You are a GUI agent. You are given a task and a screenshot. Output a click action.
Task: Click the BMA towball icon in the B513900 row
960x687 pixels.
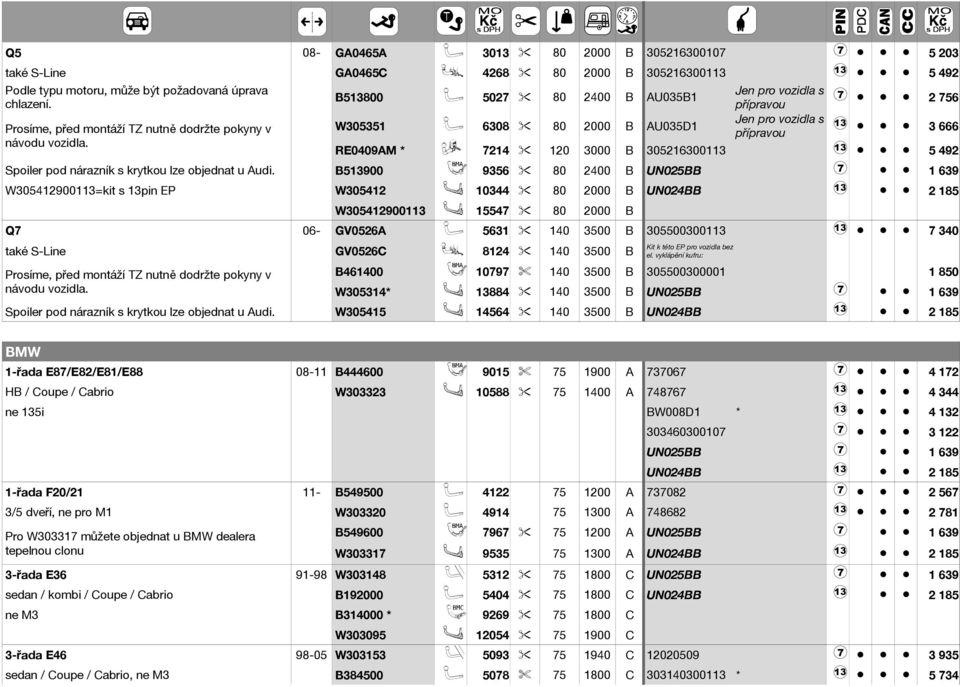click(457, 168)
